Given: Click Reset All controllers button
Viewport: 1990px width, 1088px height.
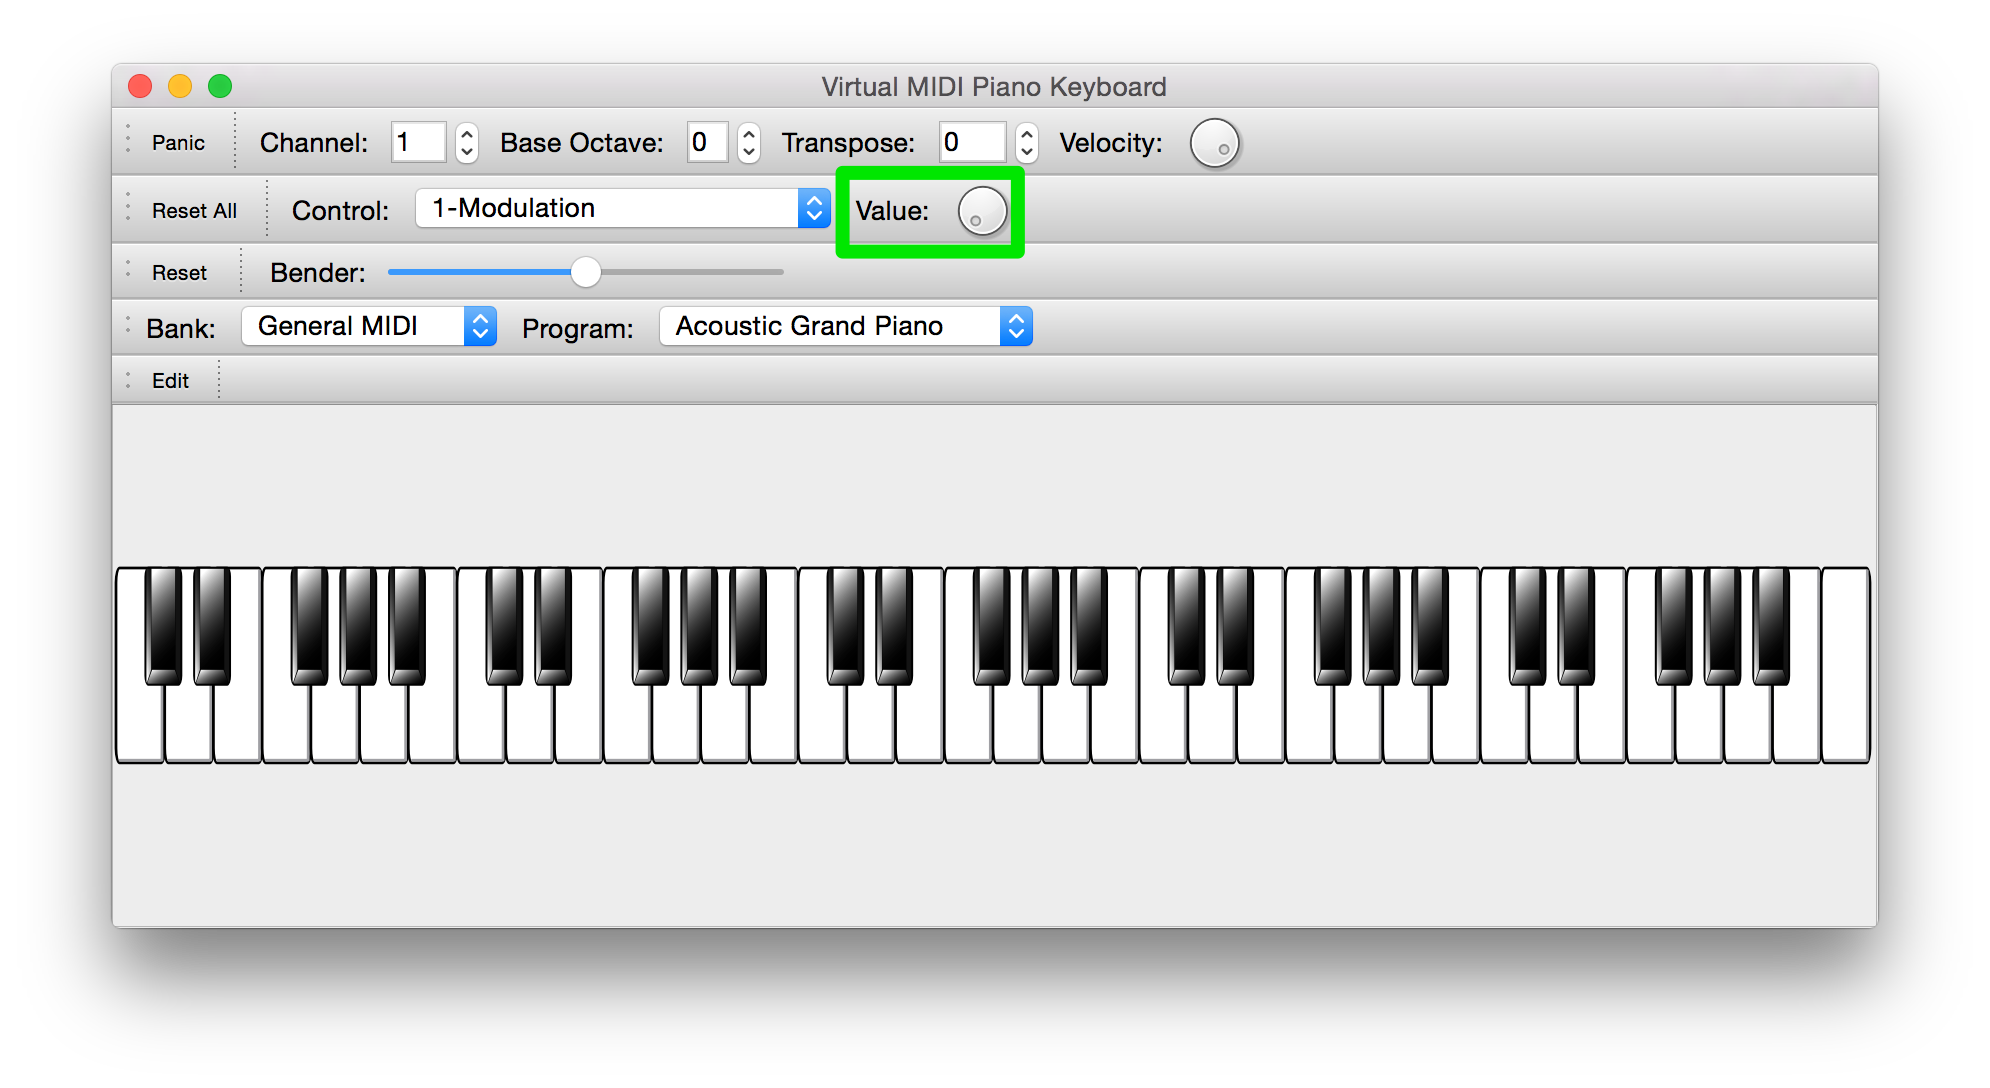Looking at the screenshot, I should [x=194, y=211].
